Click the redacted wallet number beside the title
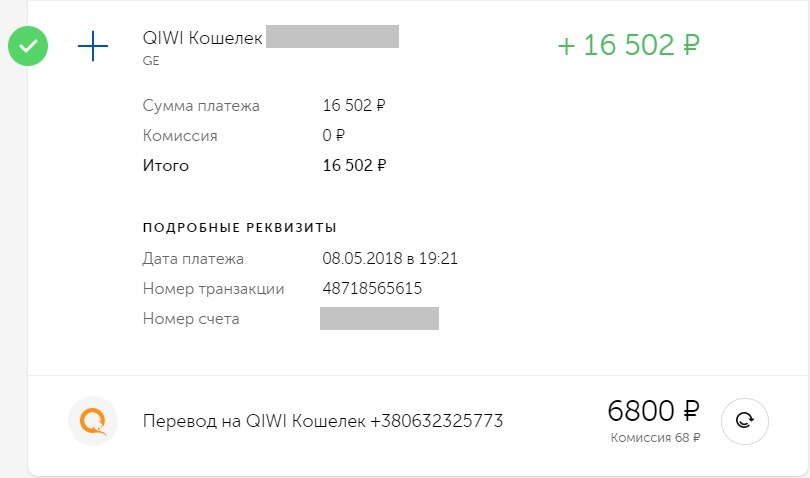This screenshot has width=810, height=478. coord(333,38)
